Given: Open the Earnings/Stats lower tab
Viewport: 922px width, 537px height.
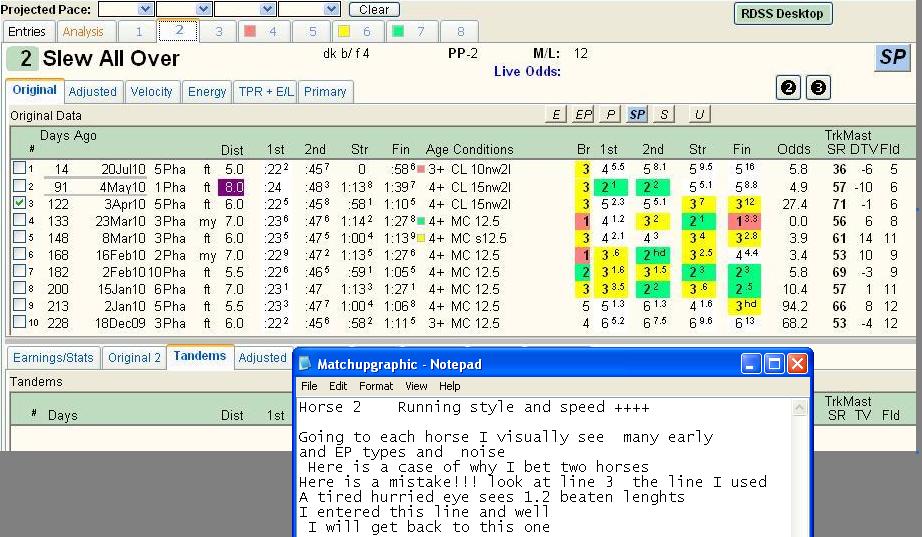Looking at the screenshot, I should tap(53, 358).
